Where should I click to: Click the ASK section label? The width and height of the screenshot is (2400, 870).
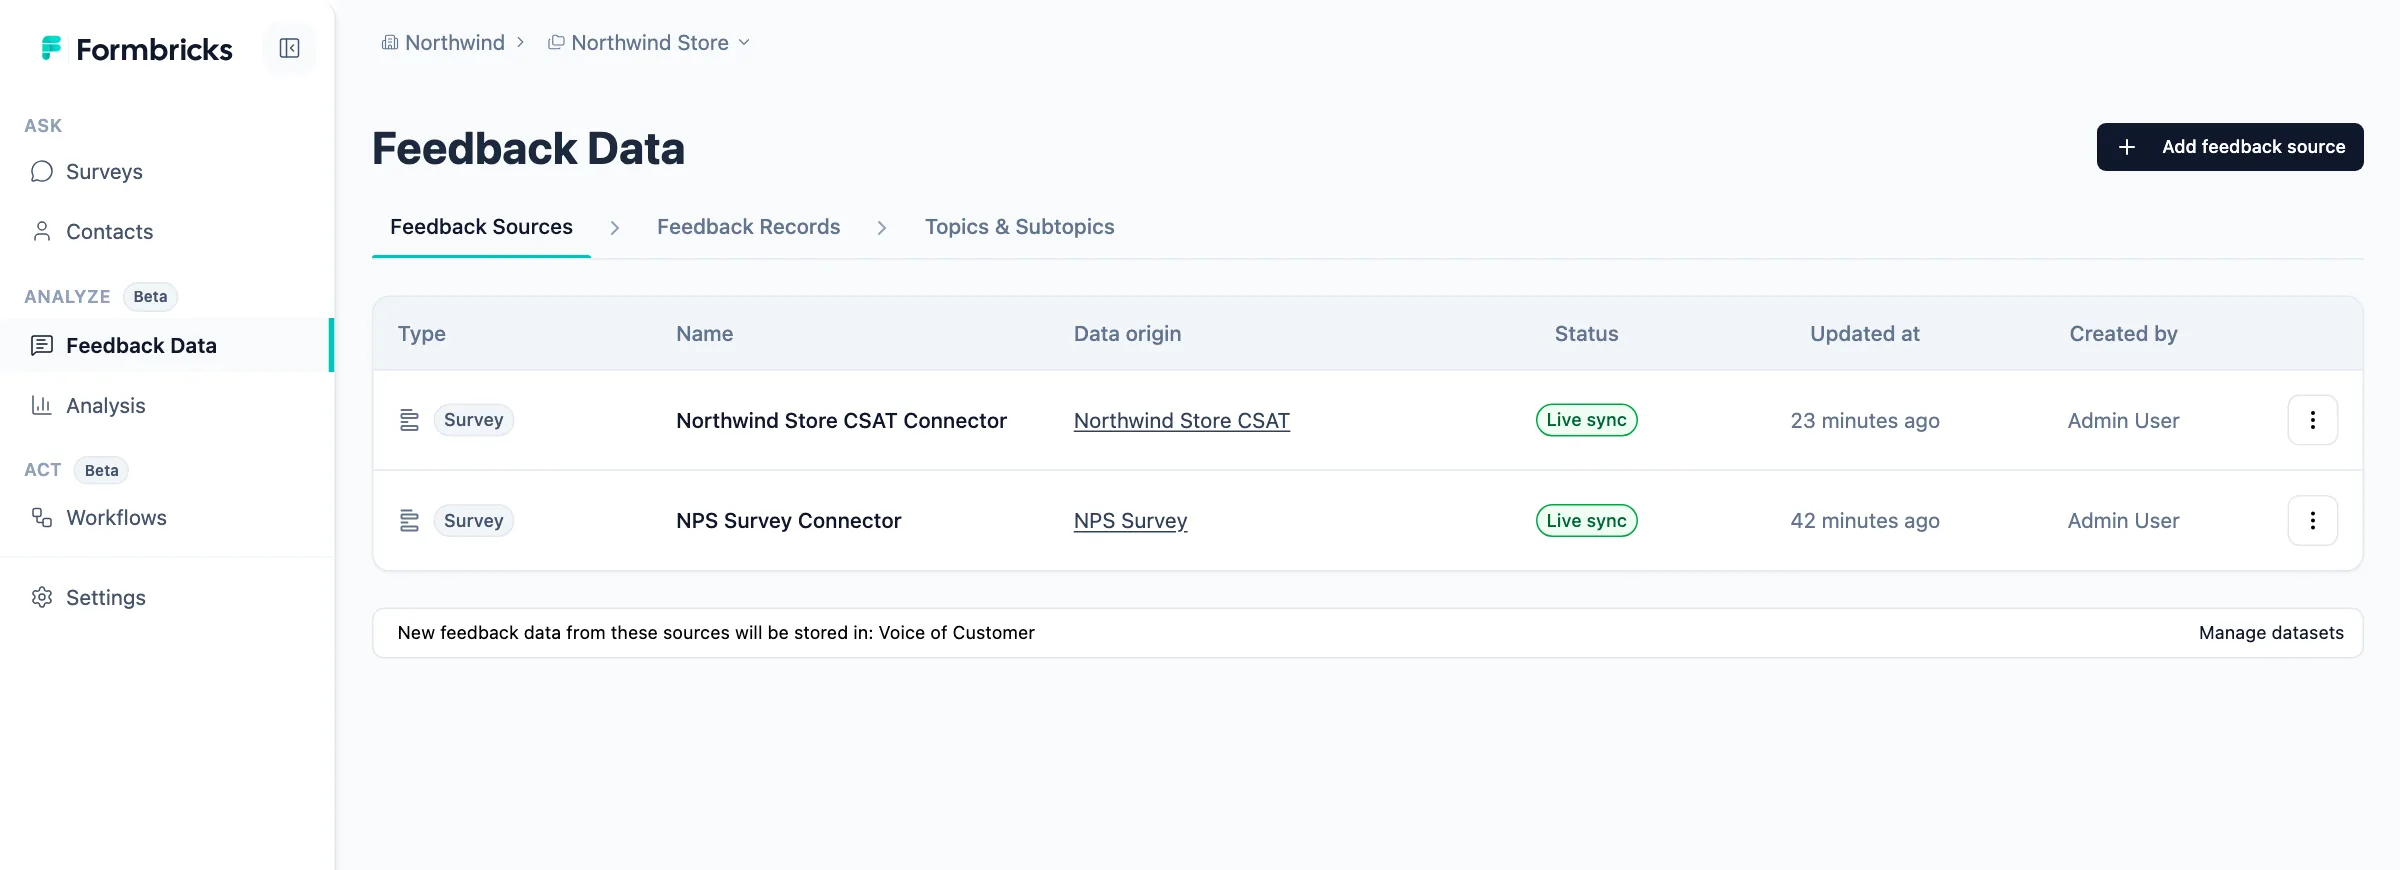(43, 126)
